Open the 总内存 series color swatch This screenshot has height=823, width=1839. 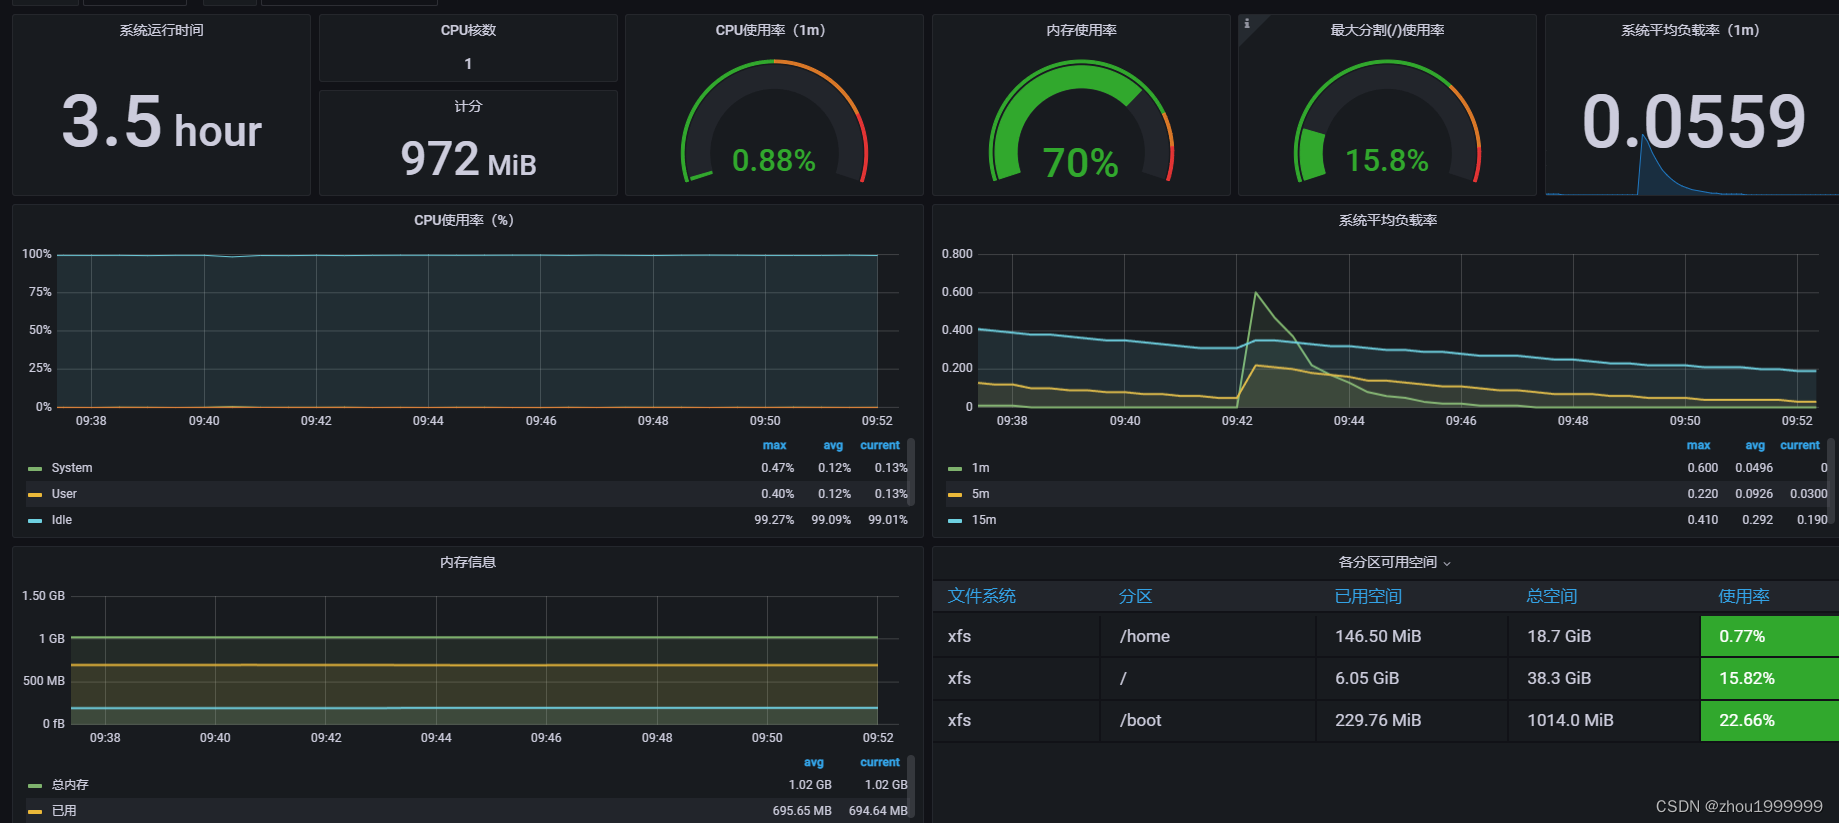click(x=35, y=785)
